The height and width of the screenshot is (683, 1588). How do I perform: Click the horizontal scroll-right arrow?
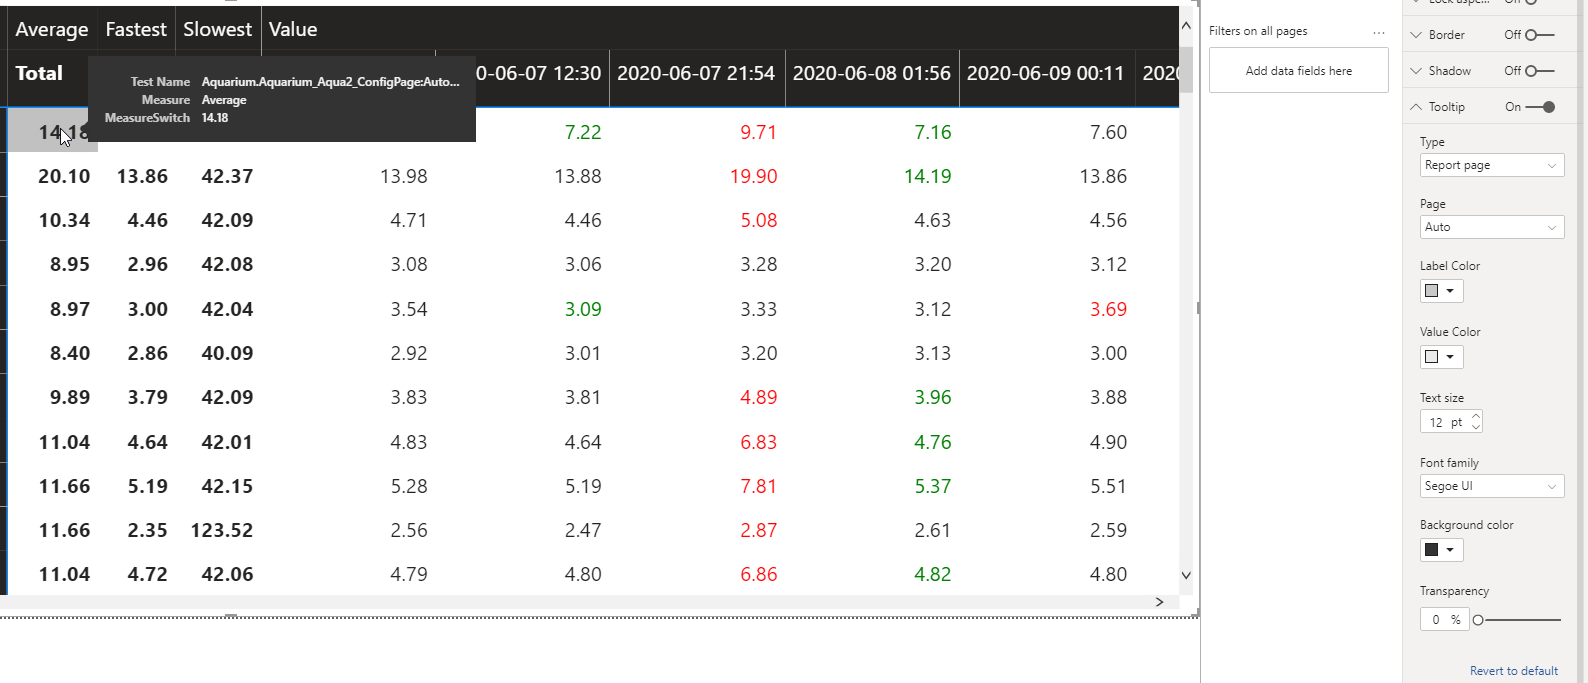tap(1159, 602)
